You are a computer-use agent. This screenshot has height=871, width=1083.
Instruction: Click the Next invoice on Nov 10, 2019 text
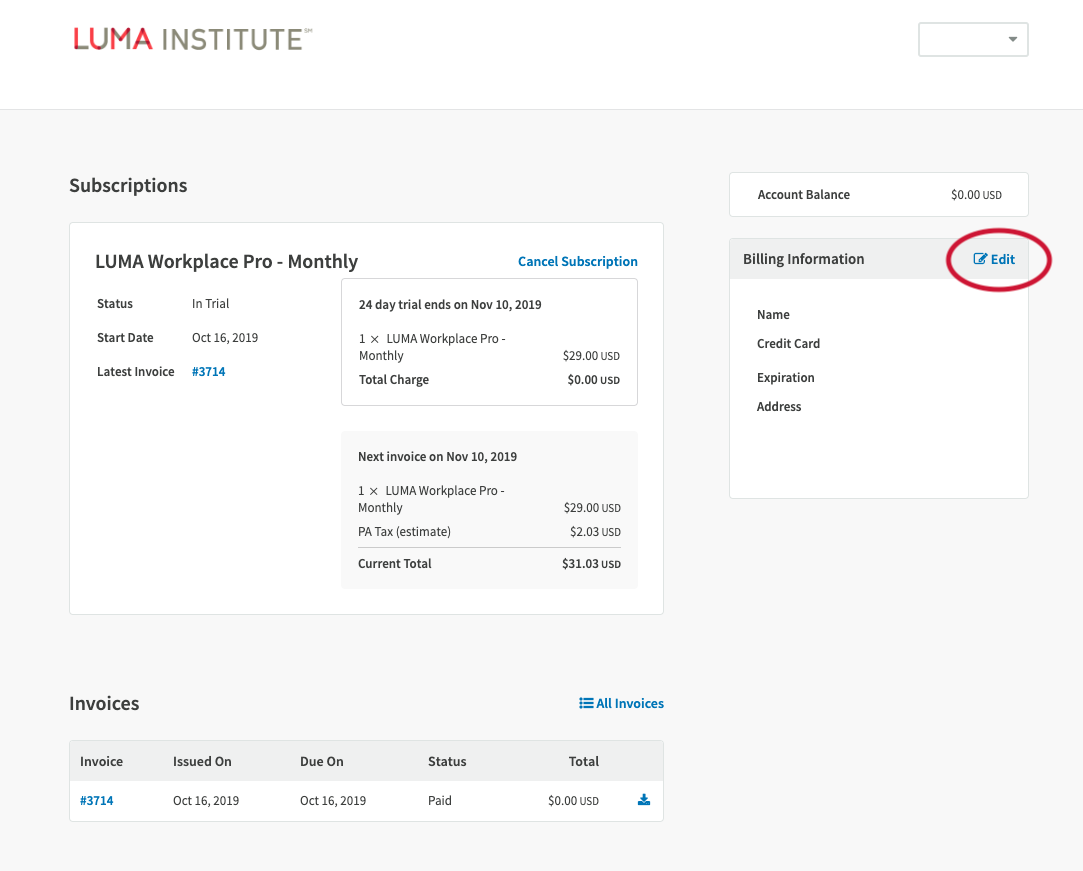437,457
